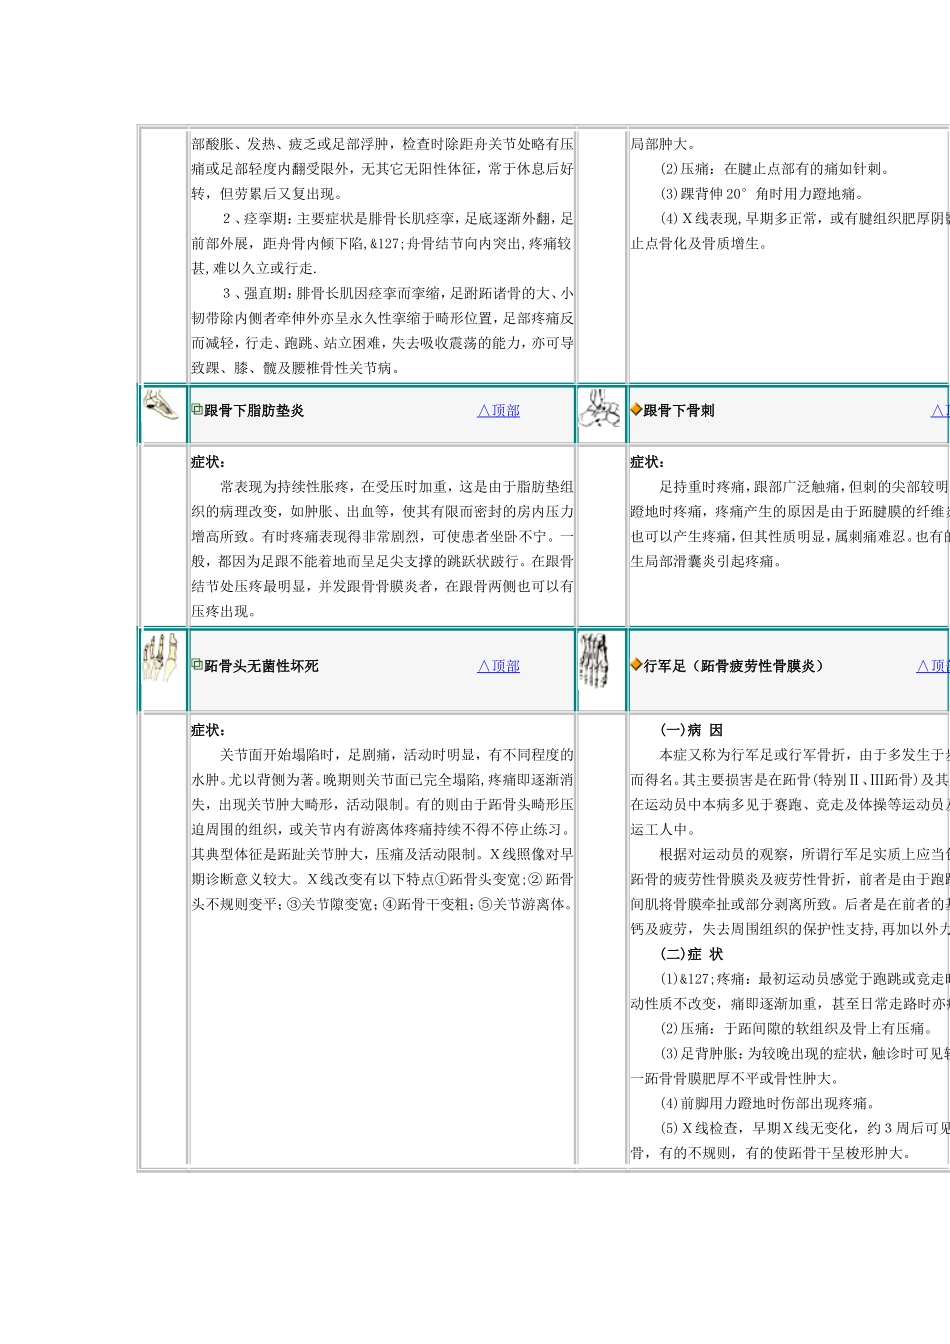Click the heading 跟骨下骨刺
Screen dimensions: 950x1344
[x=679, y=411]
